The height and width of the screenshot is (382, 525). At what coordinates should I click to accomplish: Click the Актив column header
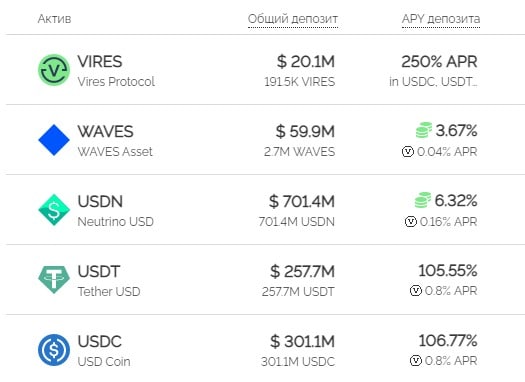[54, 19]
